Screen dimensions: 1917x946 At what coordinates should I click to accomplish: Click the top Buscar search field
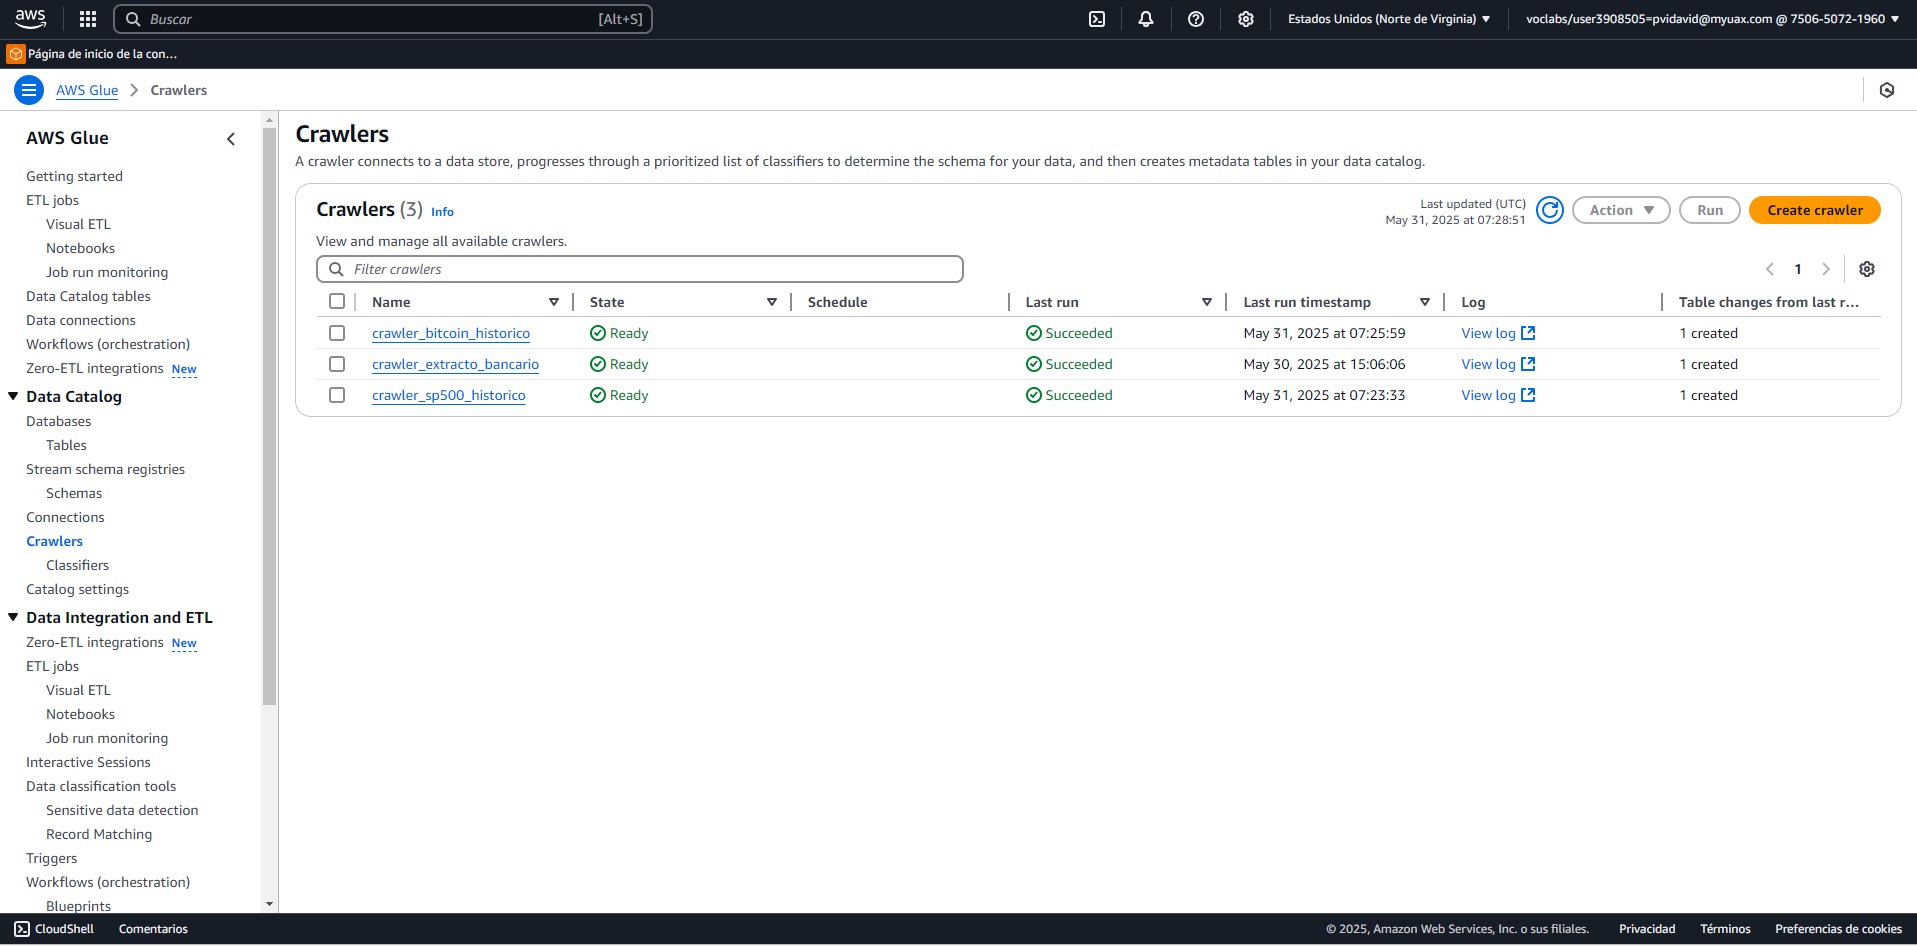pos(383,19)
